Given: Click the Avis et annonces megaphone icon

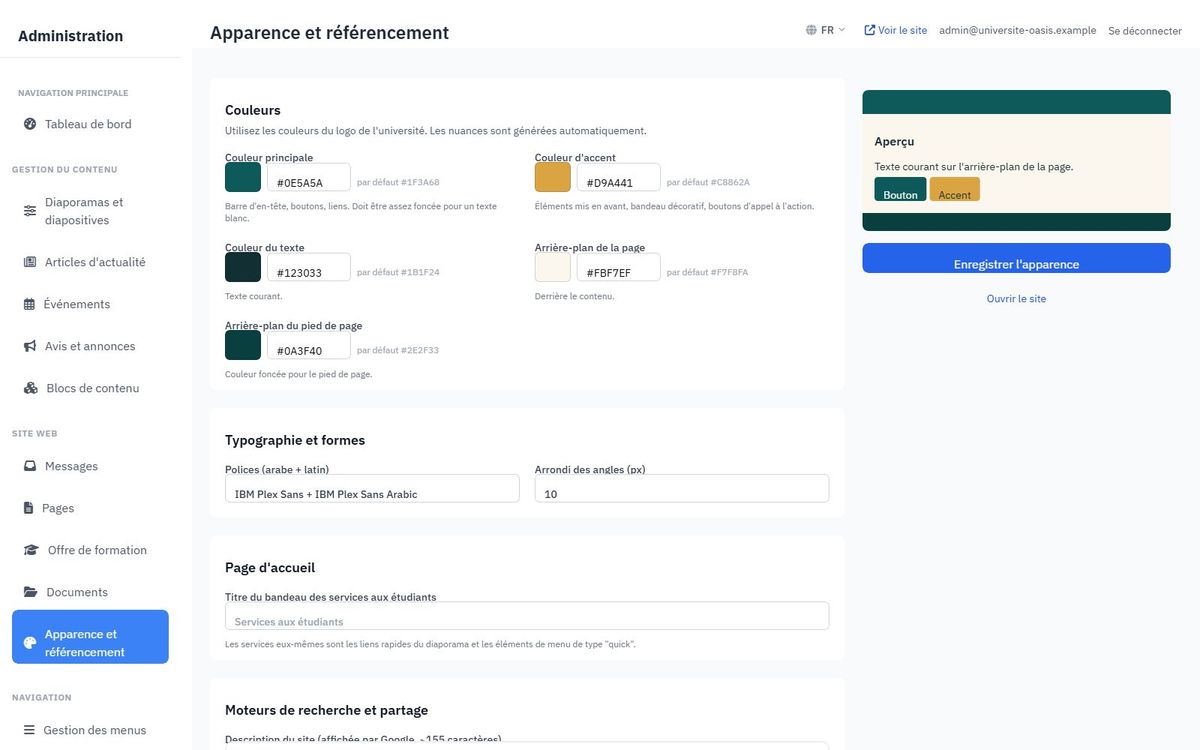Looking at the screenshot, I should (30, 346).
